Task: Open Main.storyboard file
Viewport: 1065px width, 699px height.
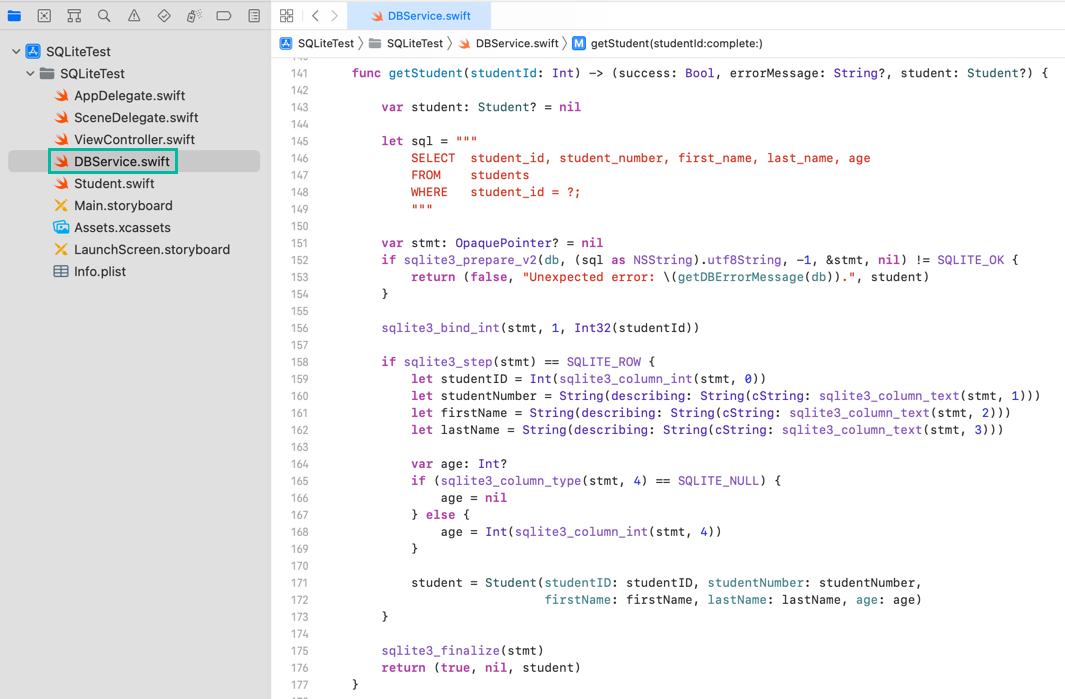Action: pyautogui.click(x=123, y=205)
